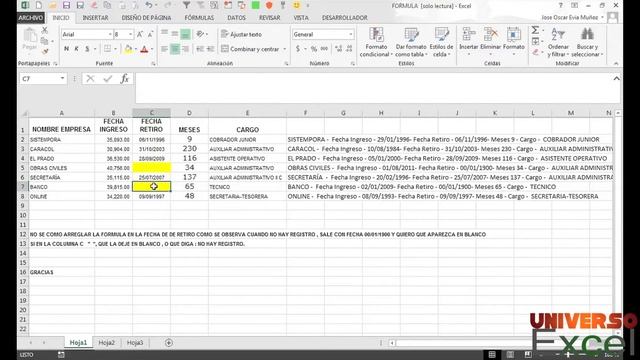This screenshot has width=640, height=360.
Task: Toggle Subrayado underline formatting
Action: pyautogui.click(x=87, y=49)
